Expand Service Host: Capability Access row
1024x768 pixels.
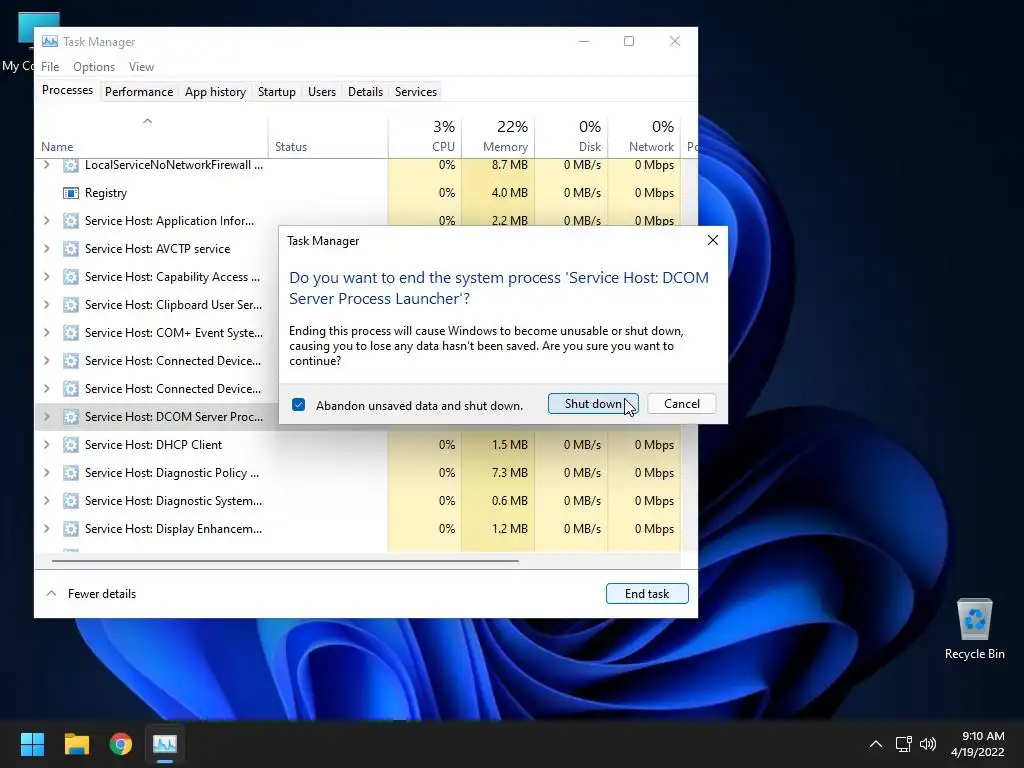pyautogui.click(x=46, y=277)
